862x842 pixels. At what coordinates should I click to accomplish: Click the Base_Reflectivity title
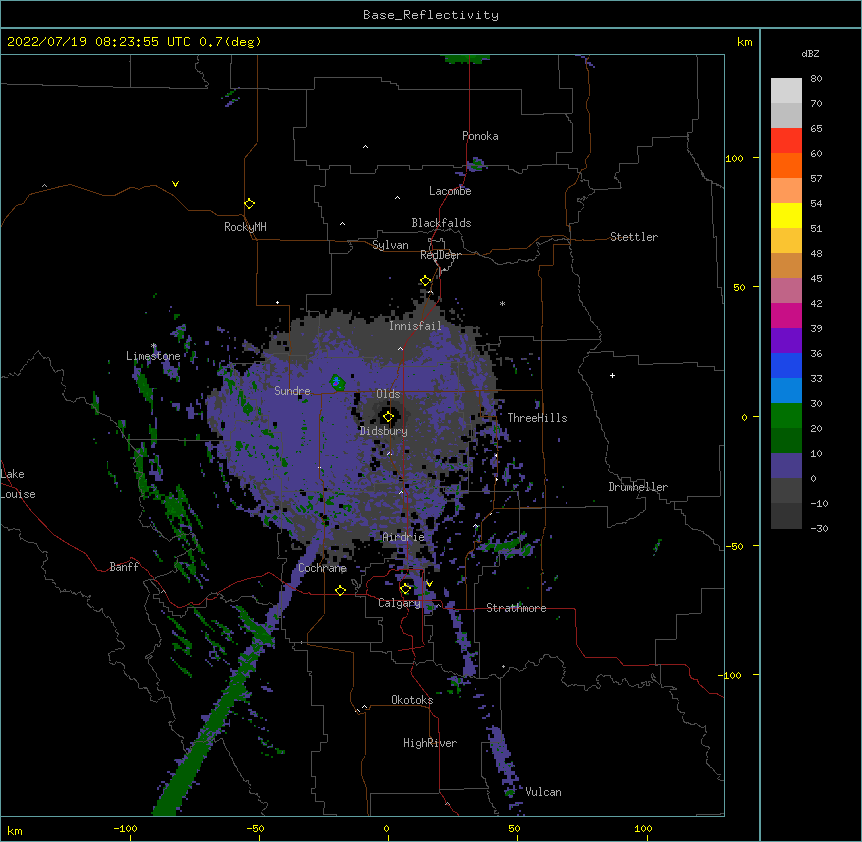point(431,15)
